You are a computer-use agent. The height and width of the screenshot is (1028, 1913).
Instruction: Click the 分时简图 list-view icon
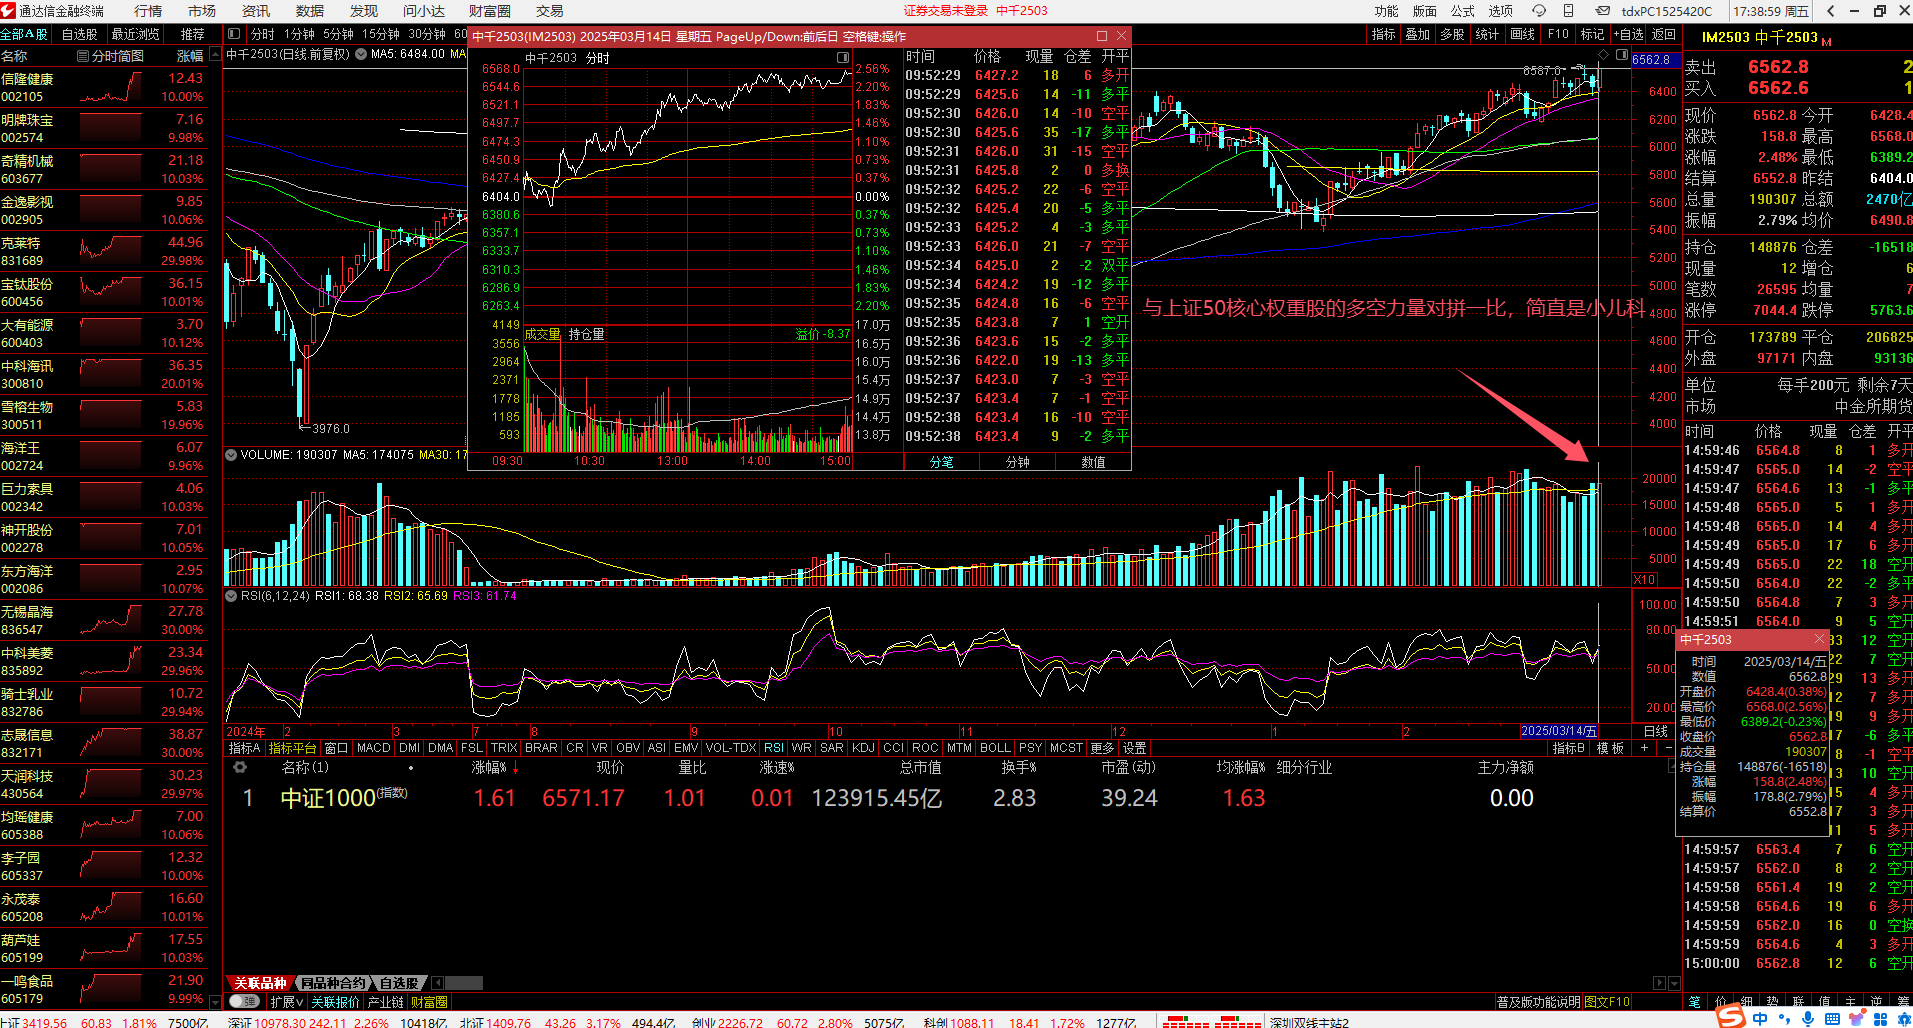(x=83, y=56)
